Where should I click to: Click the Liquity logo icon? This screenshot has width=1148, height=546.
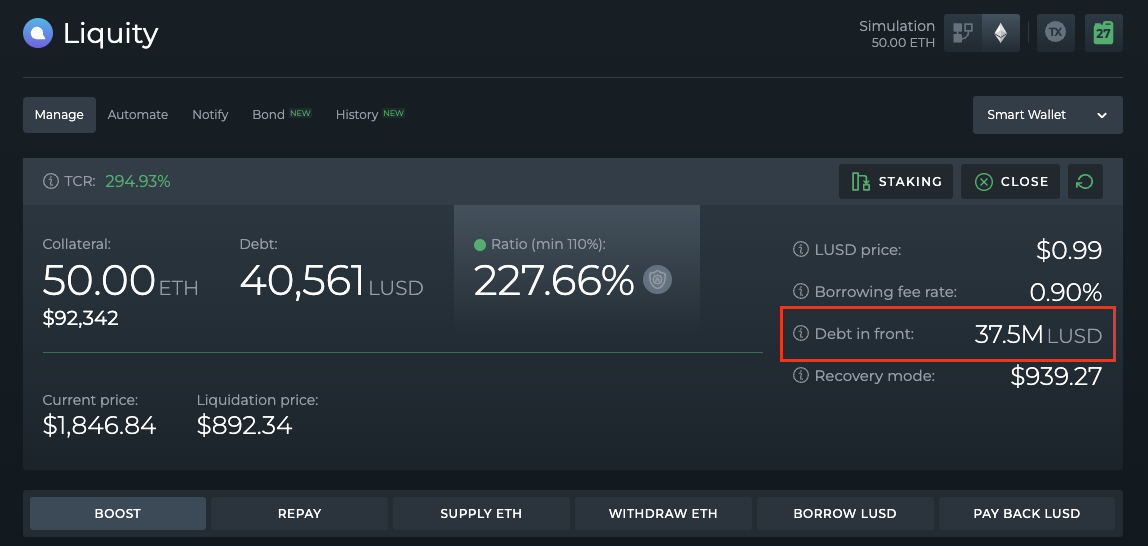(38, 33)
